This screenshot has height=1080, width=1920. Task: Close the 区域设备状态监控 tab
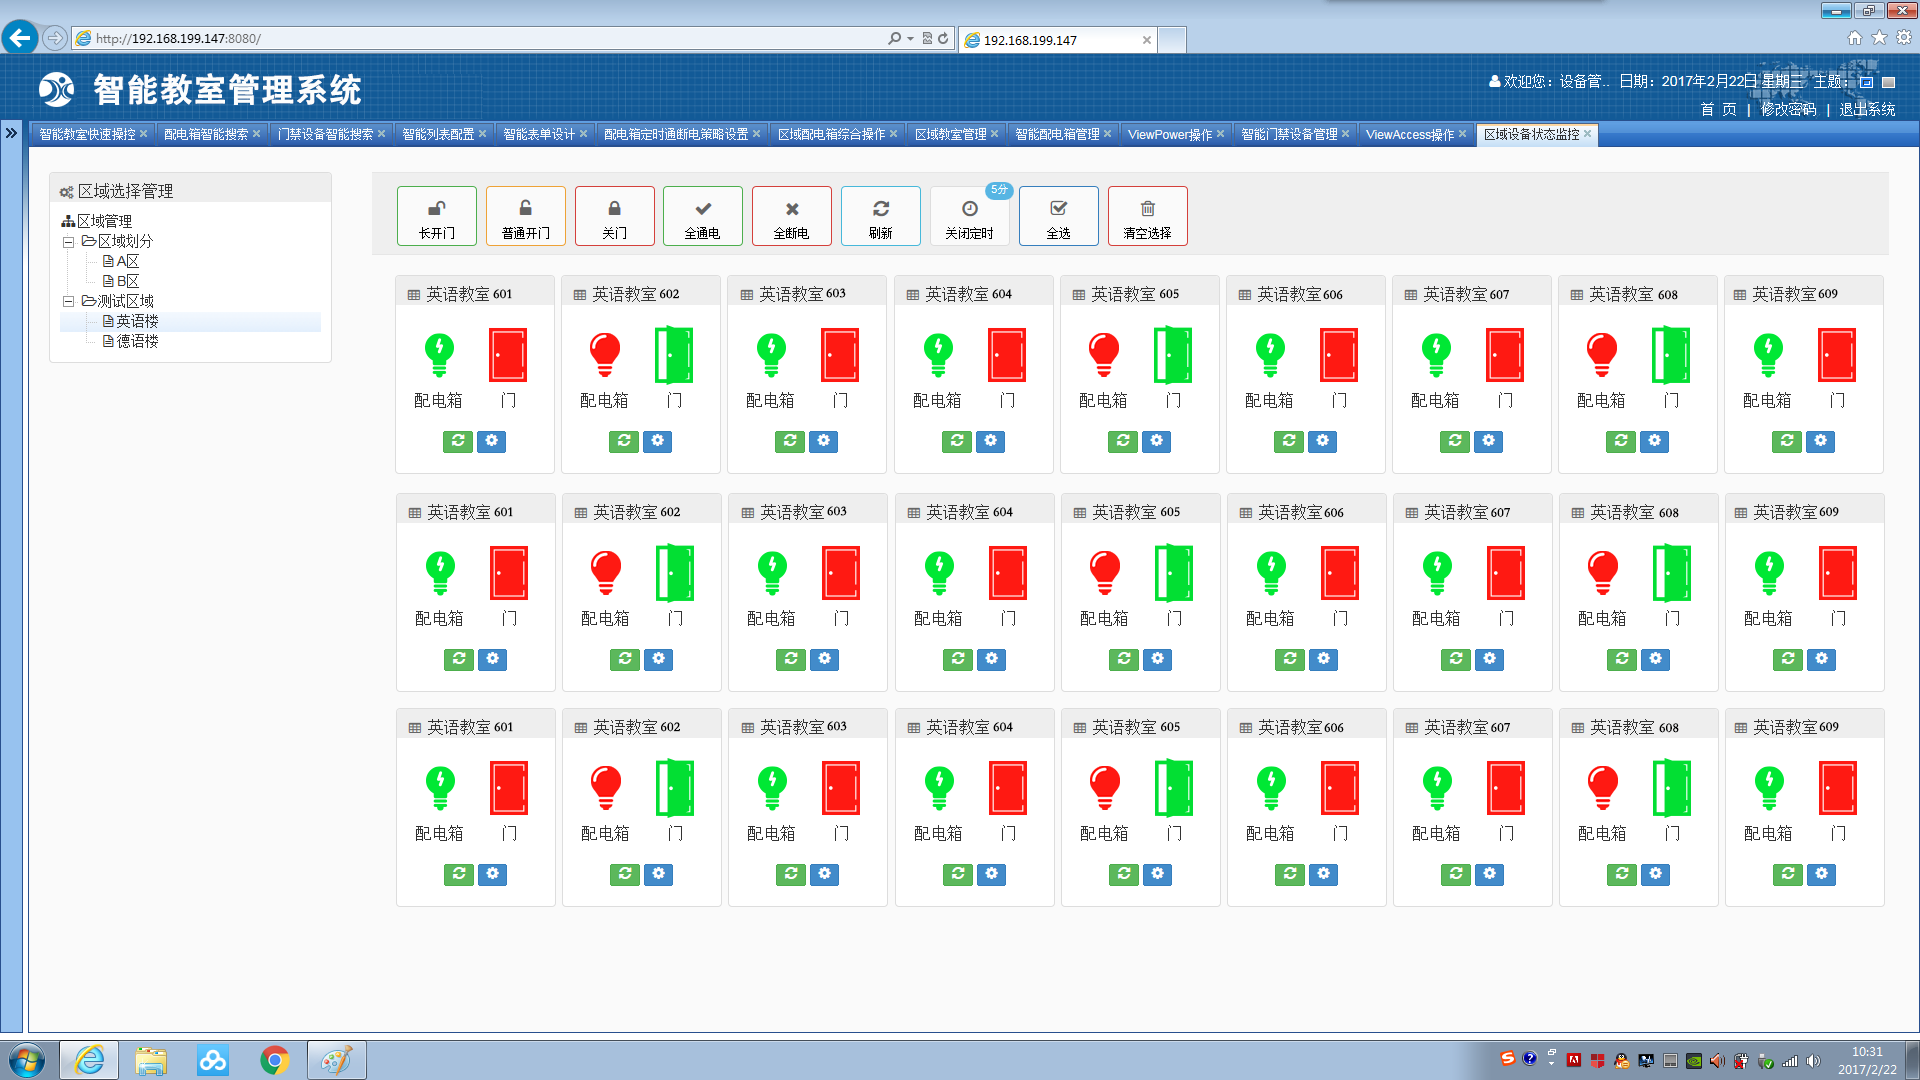[x=1588, y=134]
